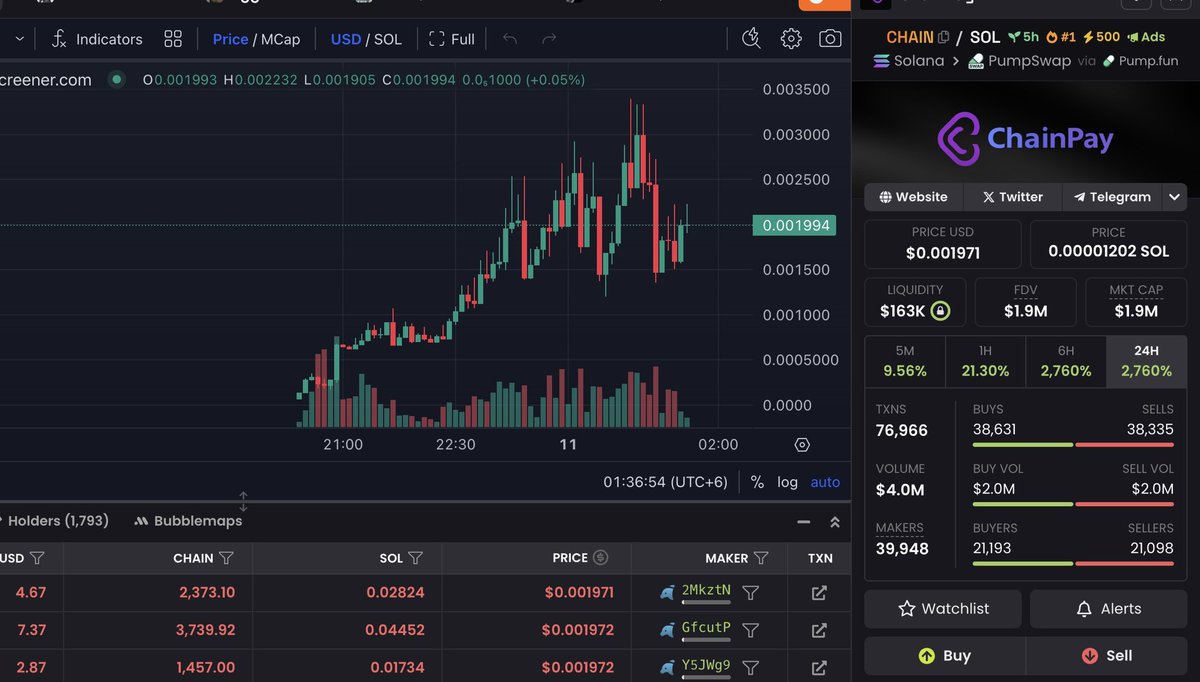Screen dimensions: 1200x682
Task: Open maker 2MkztN
Action: pos(706,591)
